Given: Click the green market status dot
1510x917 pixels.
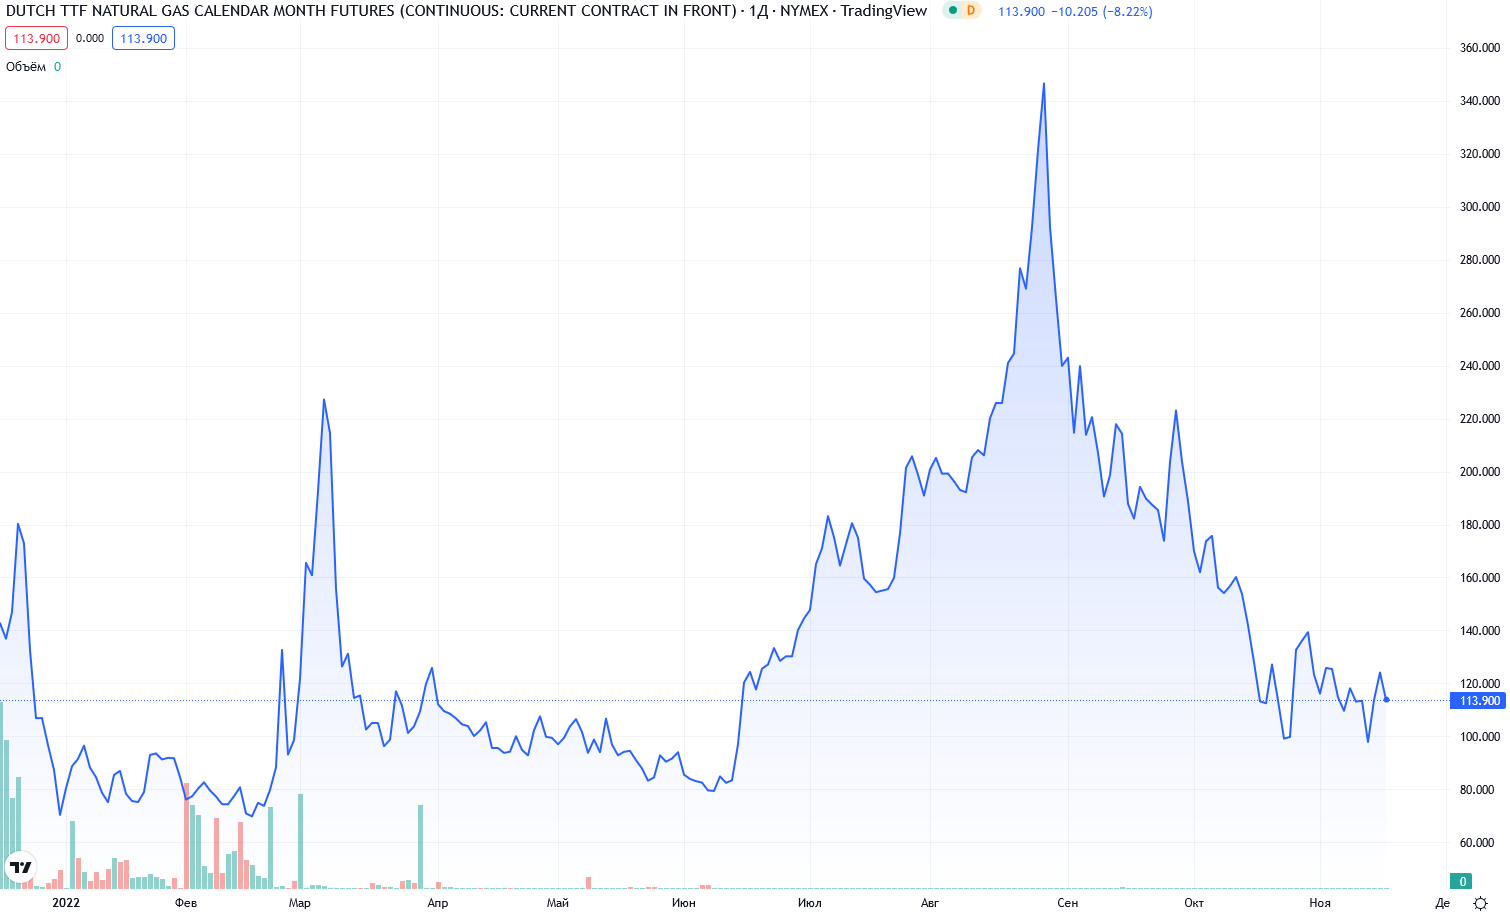Looking at the screenshot, I should tap(953, 11).
